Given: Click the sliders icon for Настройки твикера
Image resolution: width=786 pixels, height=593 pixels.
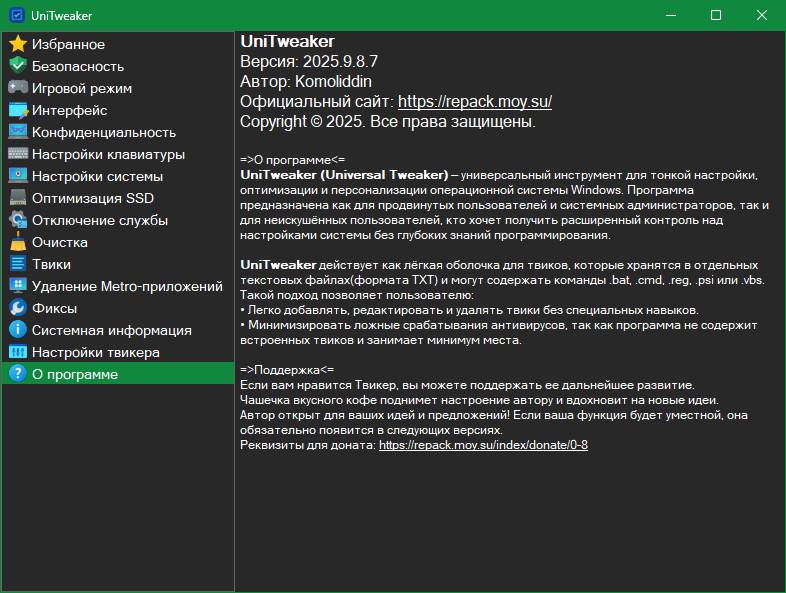Looking at the screenshot, I should tap(18, 352).
